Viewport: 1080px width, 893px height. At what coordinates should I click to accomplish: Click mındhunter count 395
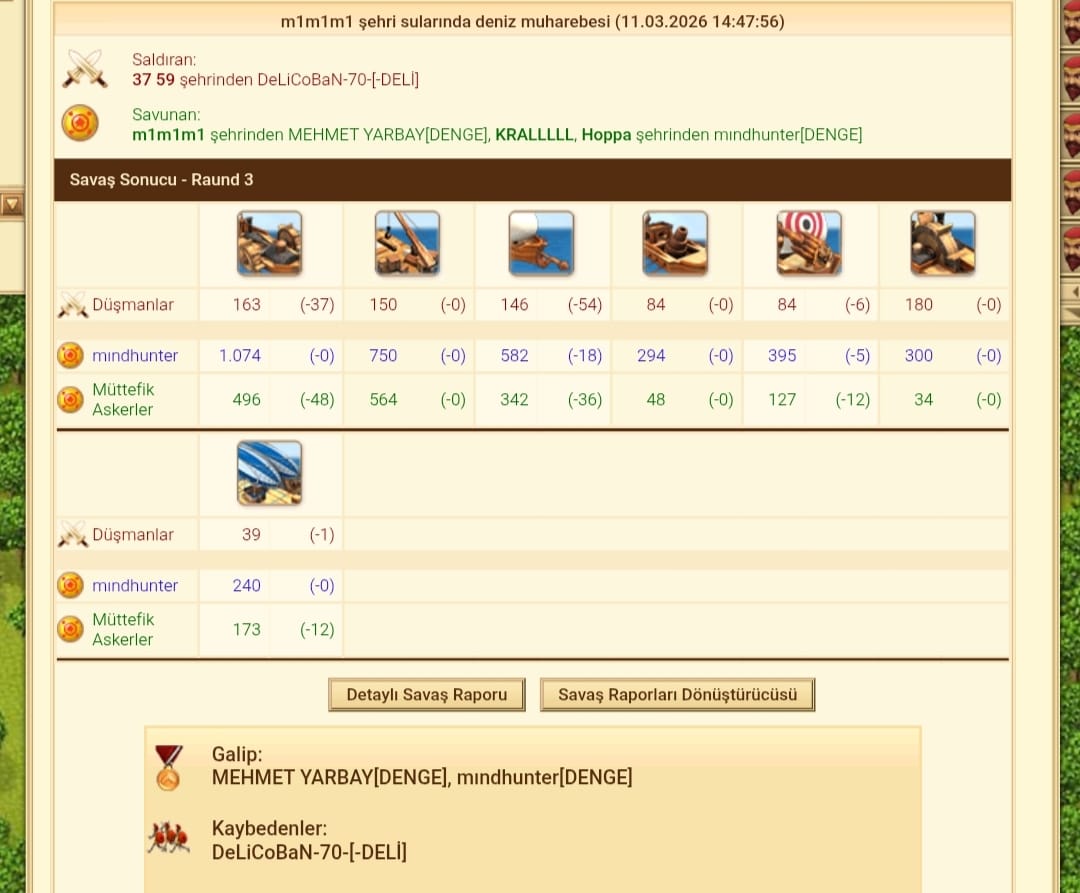782,356
